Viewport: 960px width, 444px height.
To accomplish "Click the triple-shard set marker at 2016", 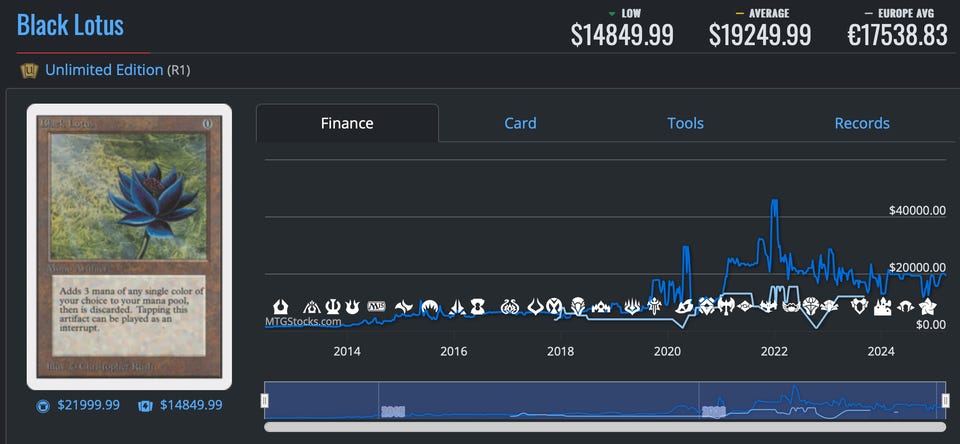I will point(457,306).
